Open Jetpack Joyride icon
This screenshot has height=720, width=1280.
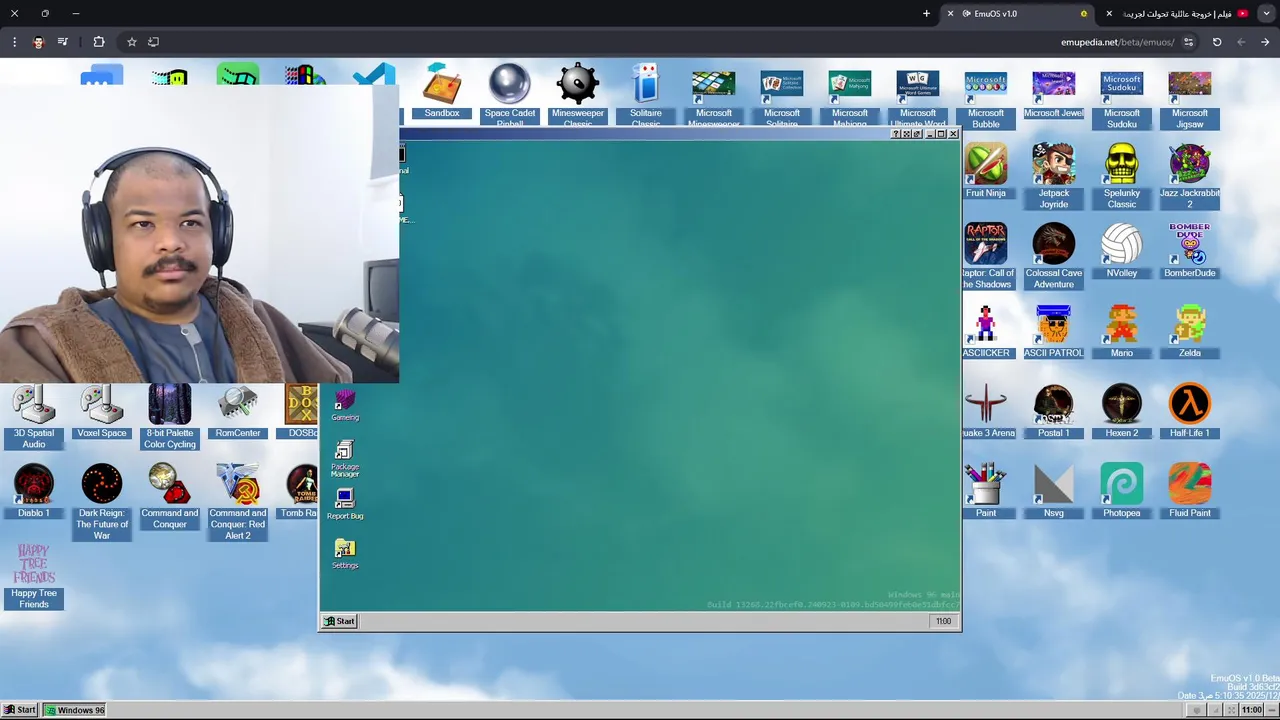point(1054,175)
